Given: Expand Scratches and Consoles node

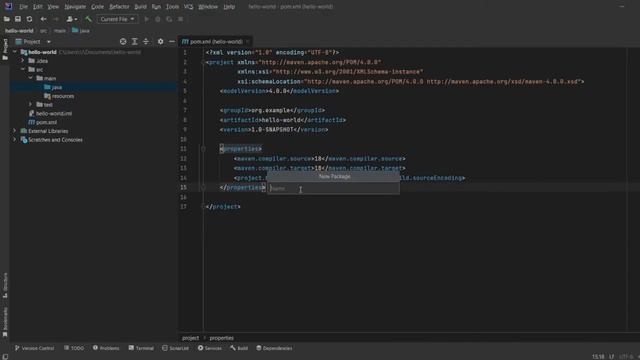Looking at the screenshot, I should (15, 140).
